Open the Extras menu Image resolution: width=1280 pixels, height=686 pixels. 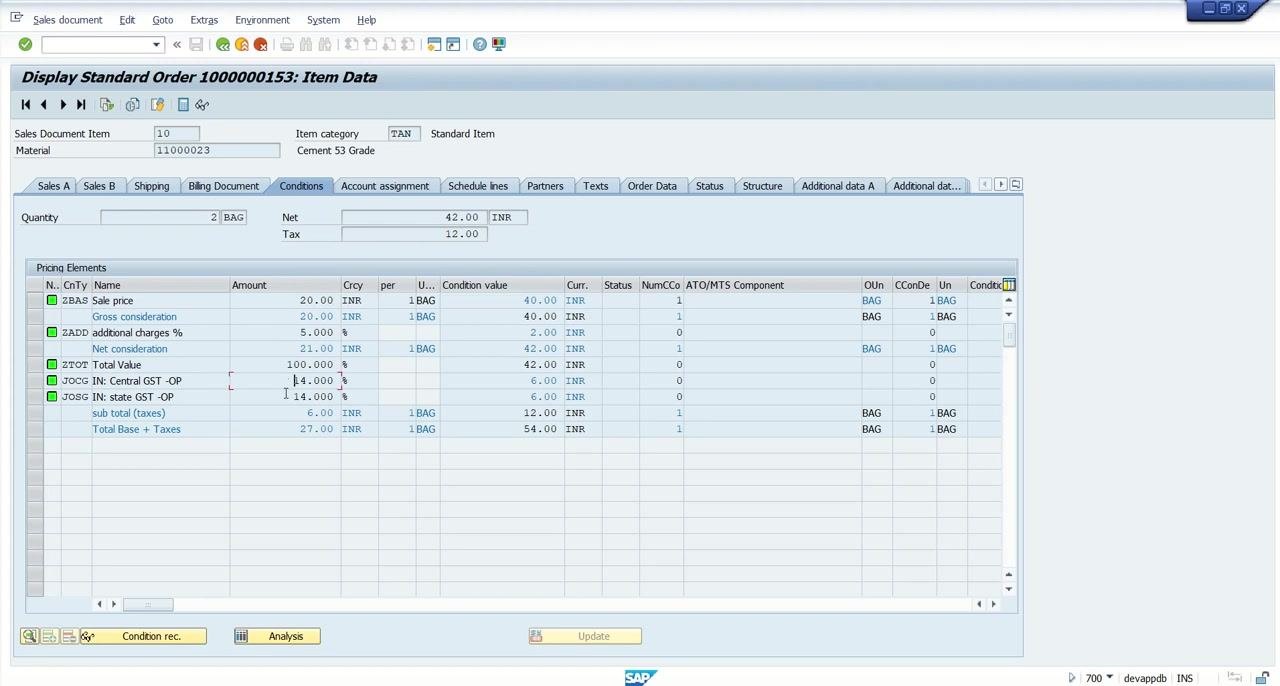pos(204,20)
